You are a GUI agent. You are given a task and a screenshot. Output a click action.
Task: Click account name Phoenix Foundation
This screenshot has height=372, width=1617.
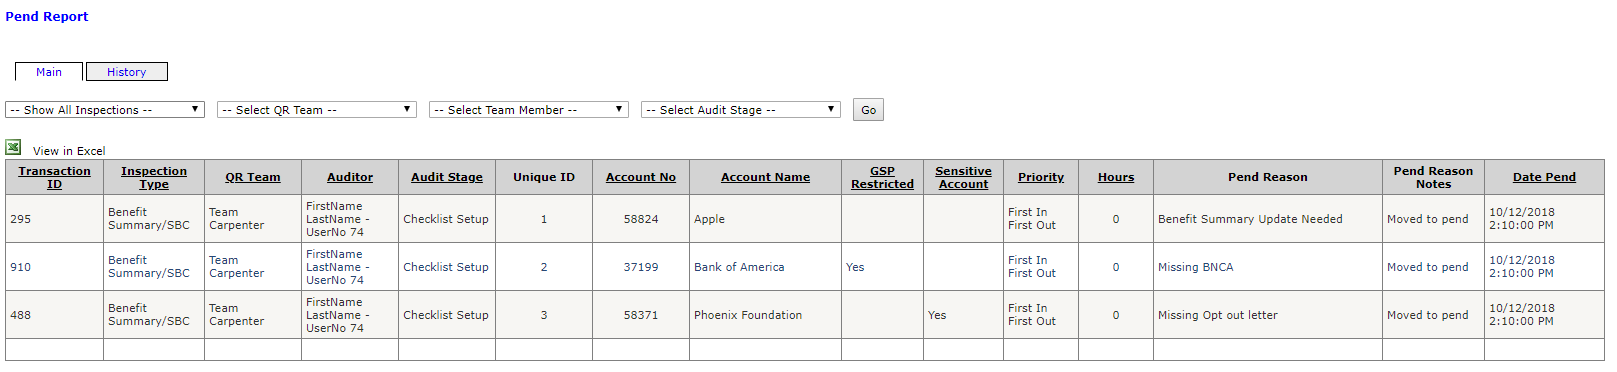click(748, 315)
